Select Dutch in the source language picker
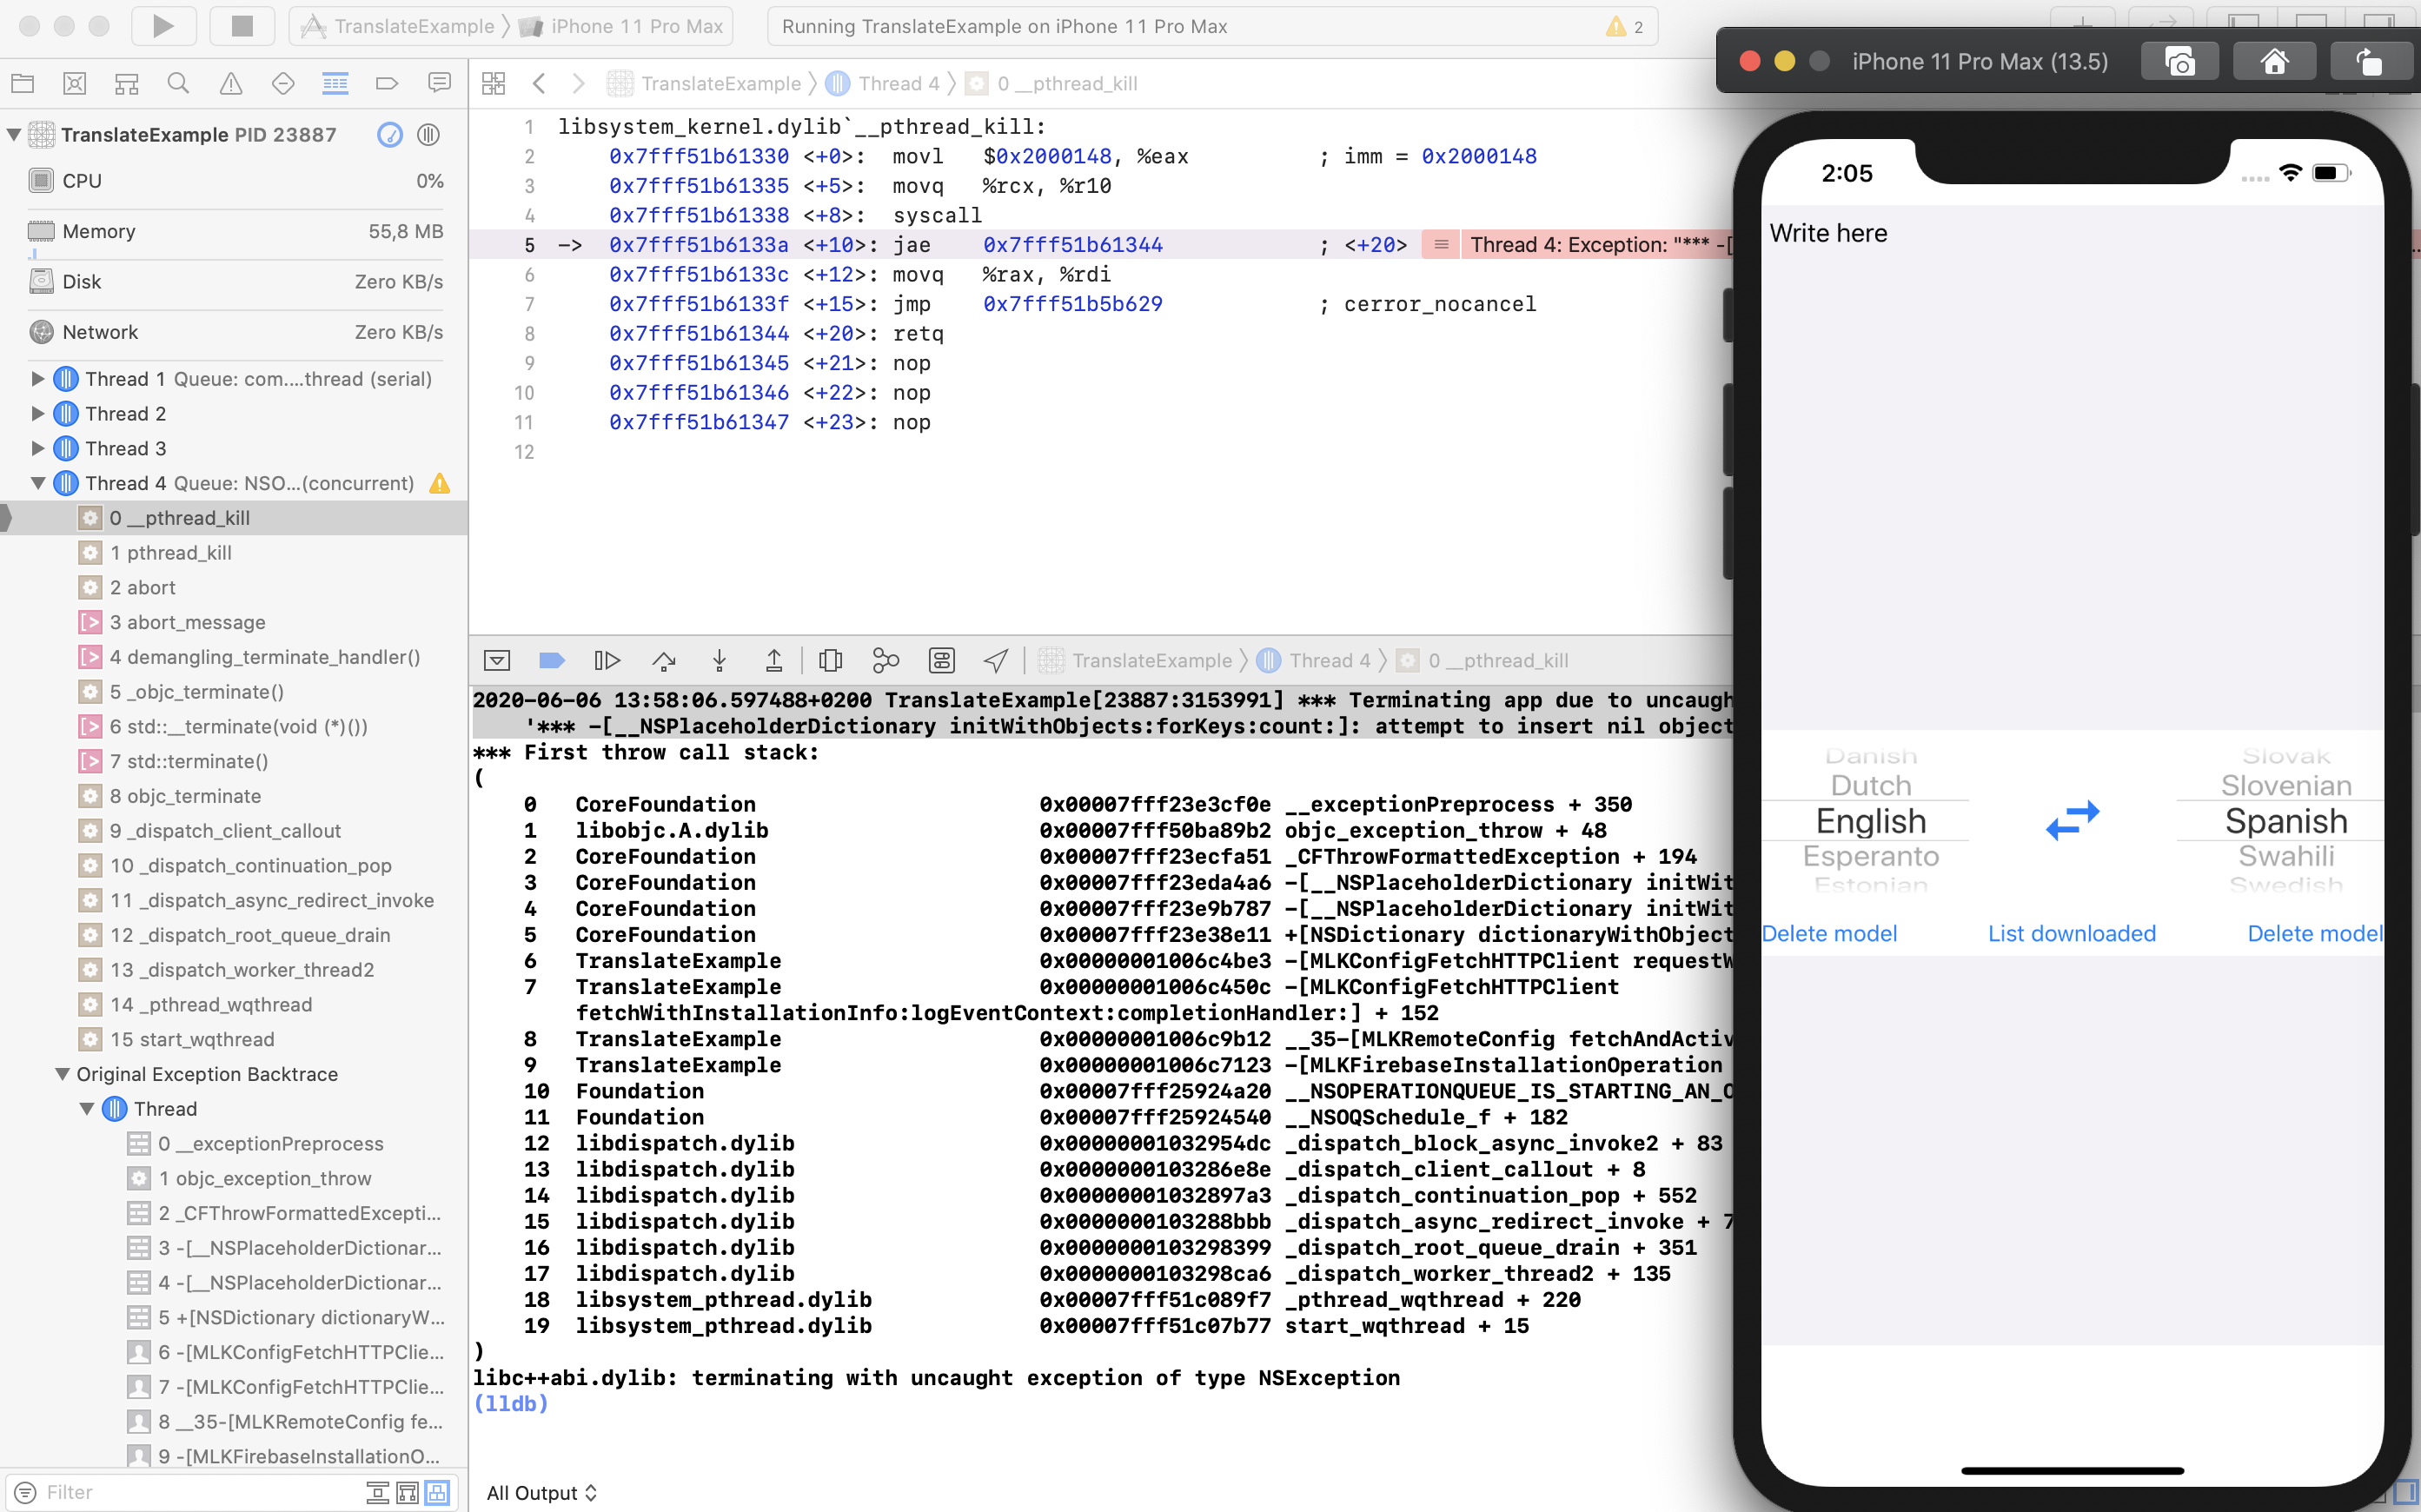The width and height of the screenshot is (2421, 1512). pyautogui.click(x=1870, y=785)
